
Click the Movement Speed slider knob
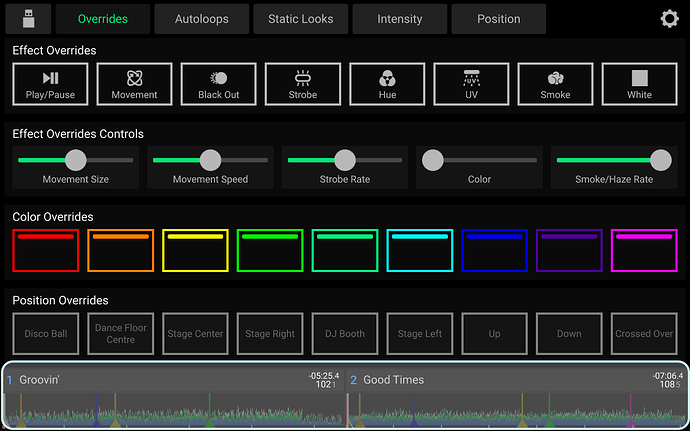click(210, 160)
